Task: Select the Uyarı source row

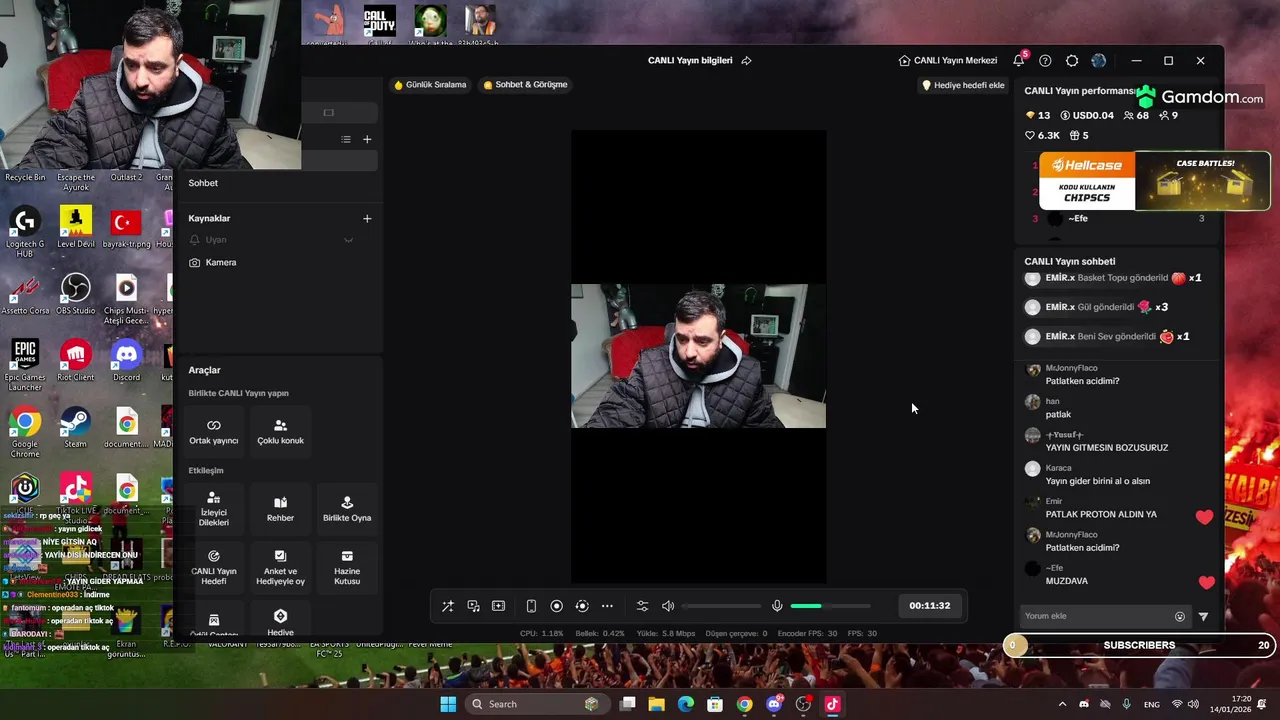Action: [281, 240]
